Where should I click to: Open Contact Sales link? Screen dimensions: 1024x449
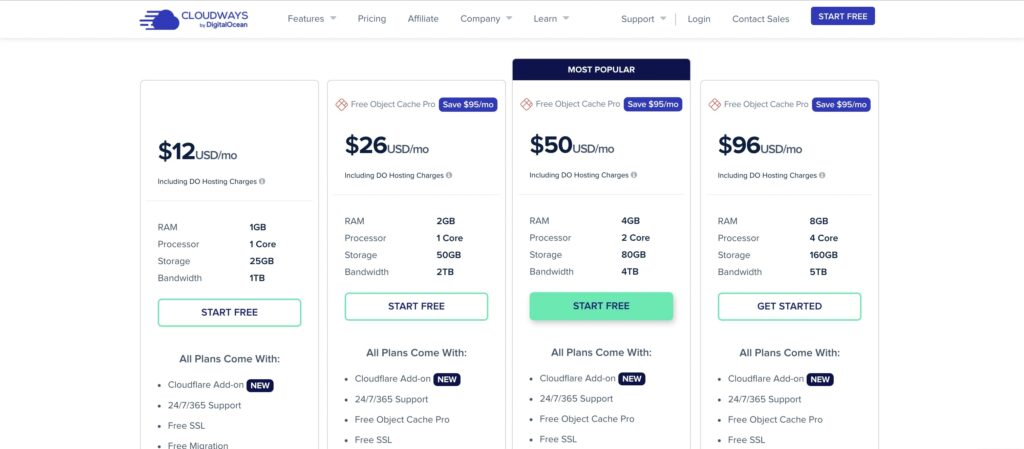coord(760,19)
